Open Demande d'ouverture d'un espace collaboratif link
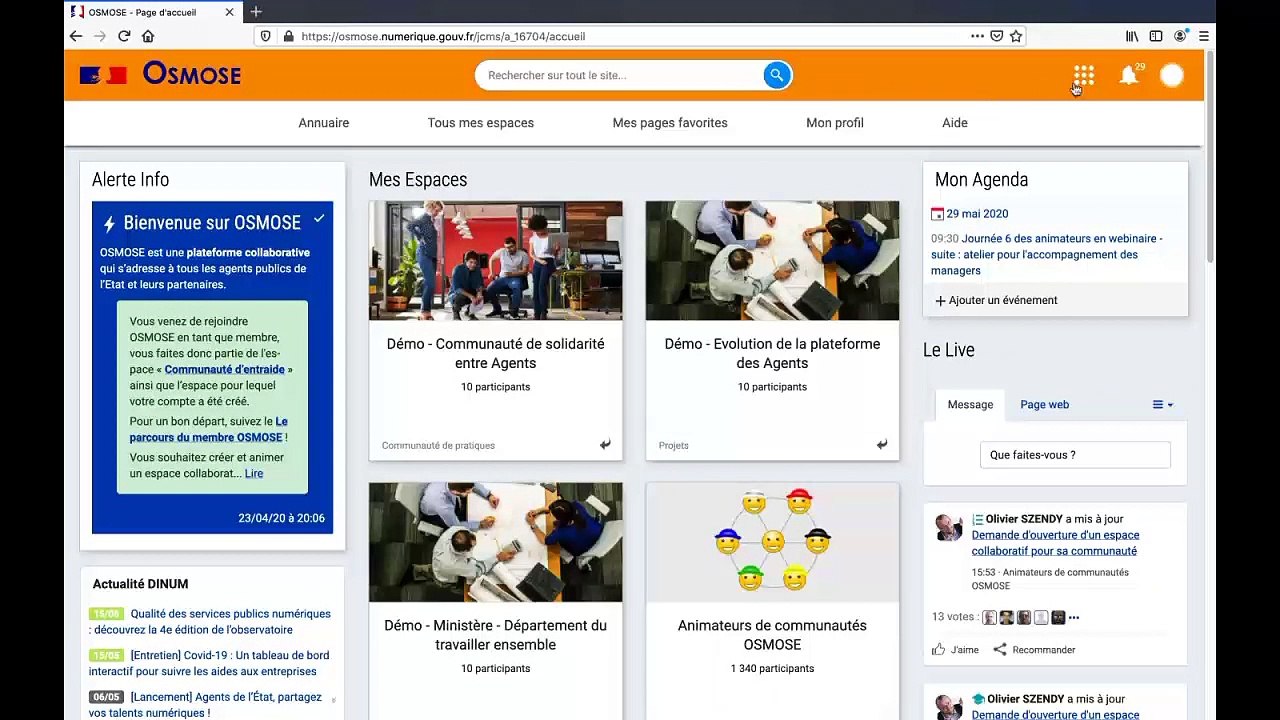 [1055, 543]
